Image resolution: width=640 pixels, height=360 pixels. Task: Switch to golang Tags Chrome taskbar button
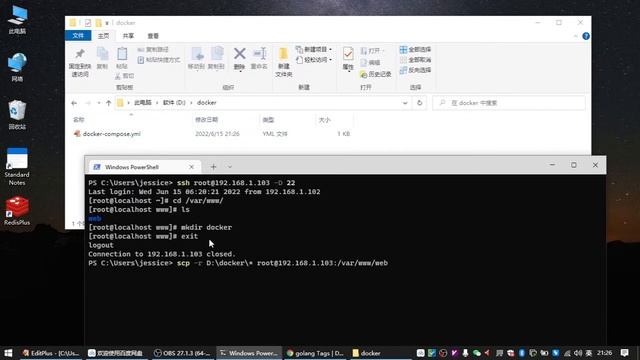(315, 353)
